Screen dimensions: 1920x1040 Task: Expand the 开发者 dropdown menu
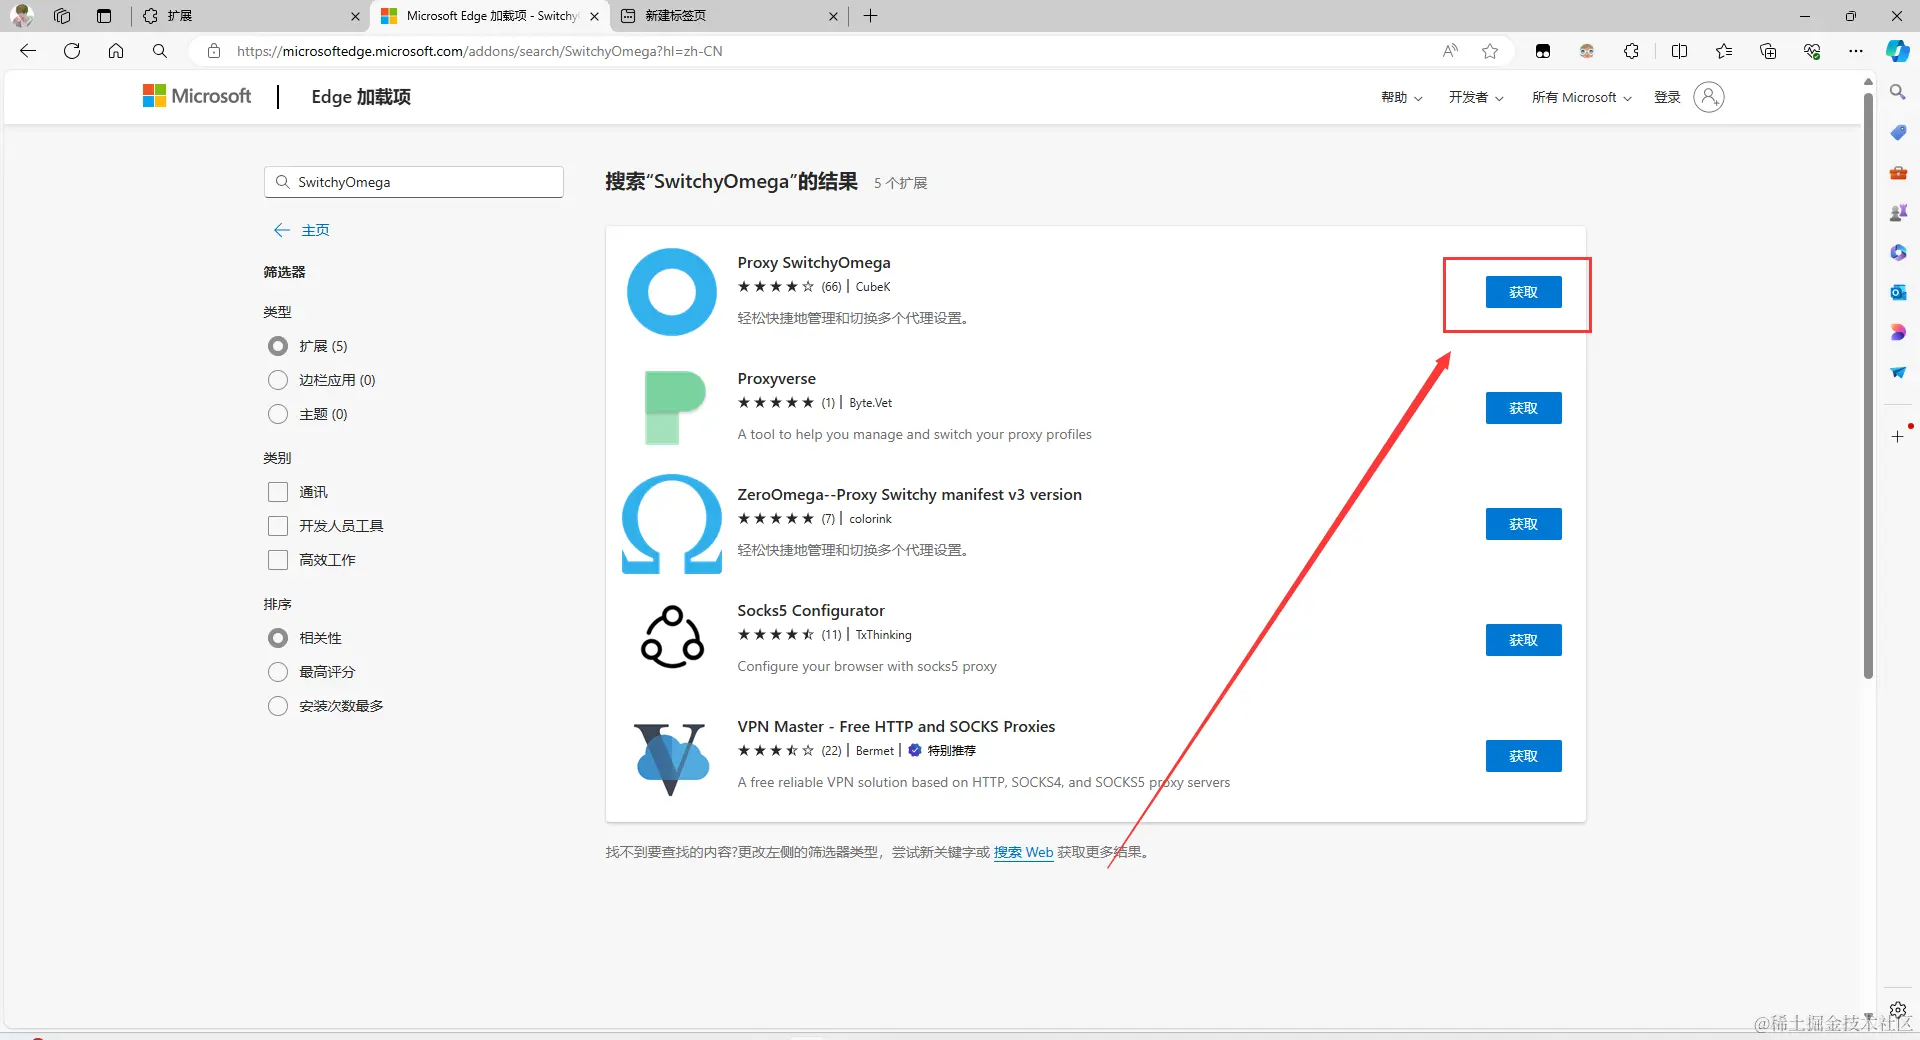coord(1476,97)
